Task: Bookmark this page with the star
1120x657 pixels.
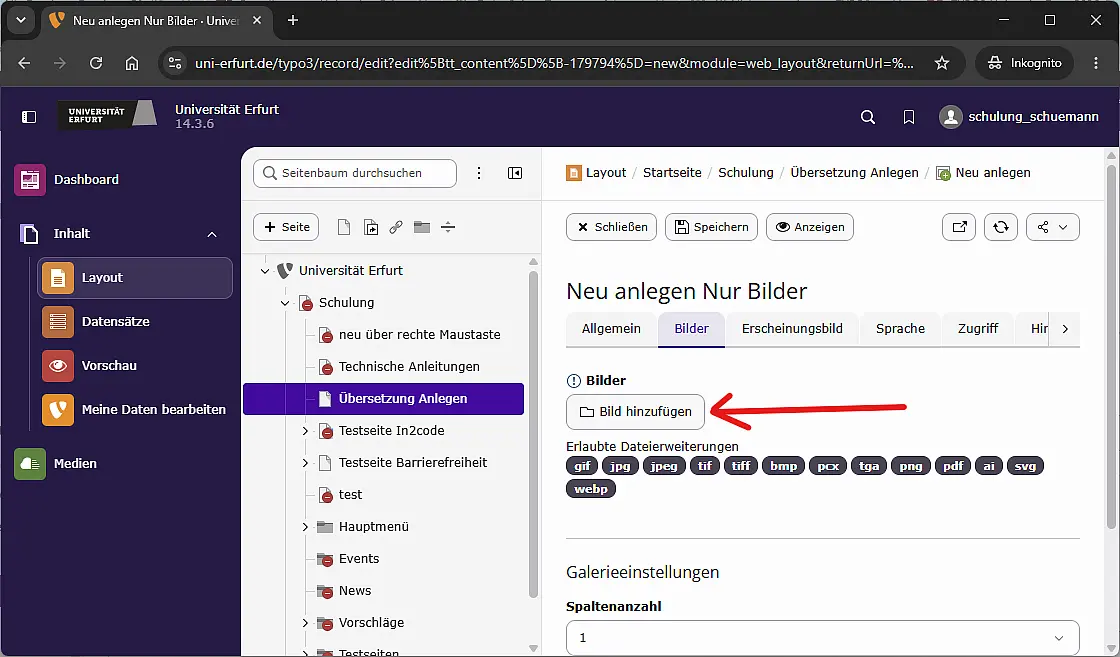Action: [942, 63]
